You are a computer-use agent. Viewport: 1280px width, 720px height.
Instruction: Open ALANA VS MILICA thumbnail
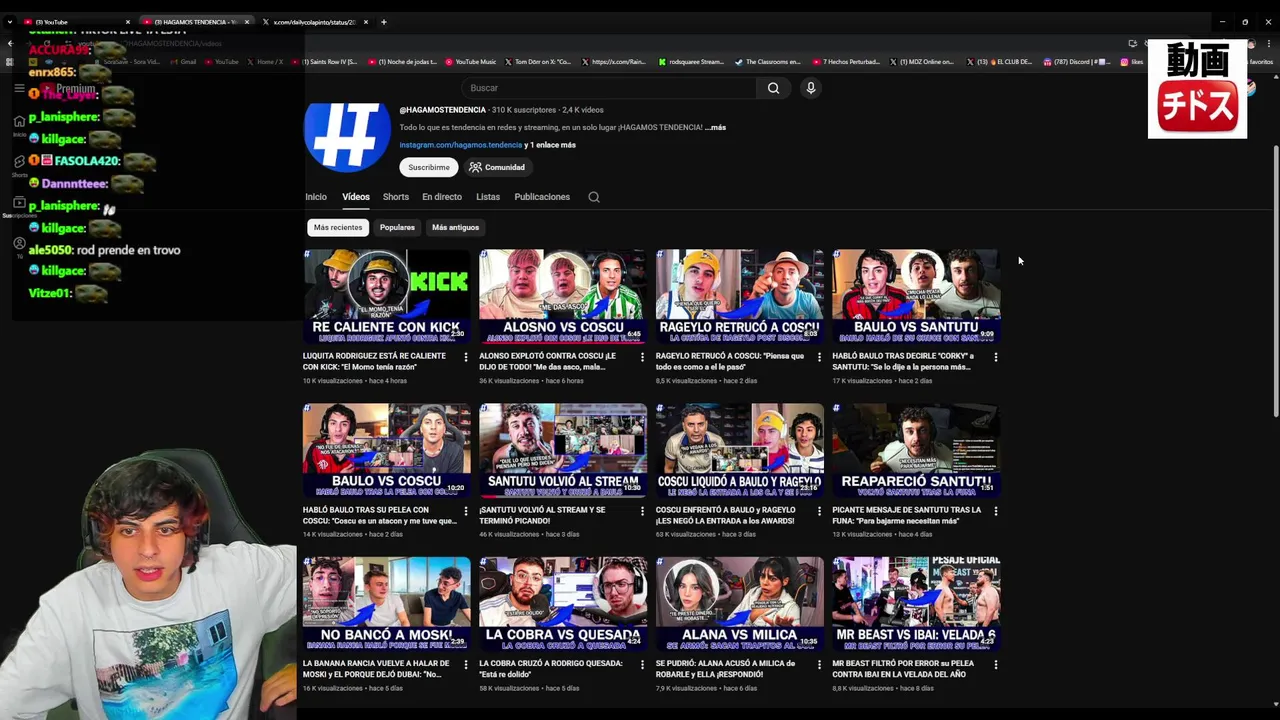pyautogui.click(x=740, y=603)
